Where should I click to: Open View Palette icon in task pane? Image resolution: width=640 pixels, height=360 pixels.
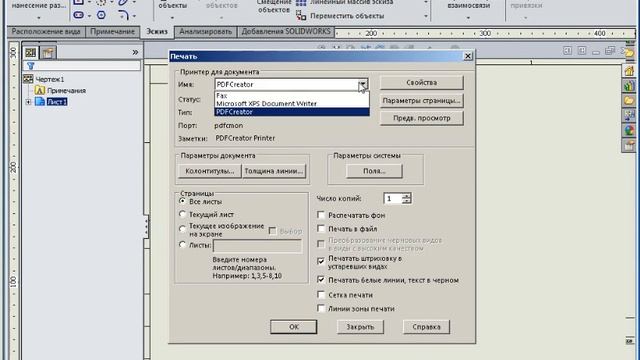629,116
